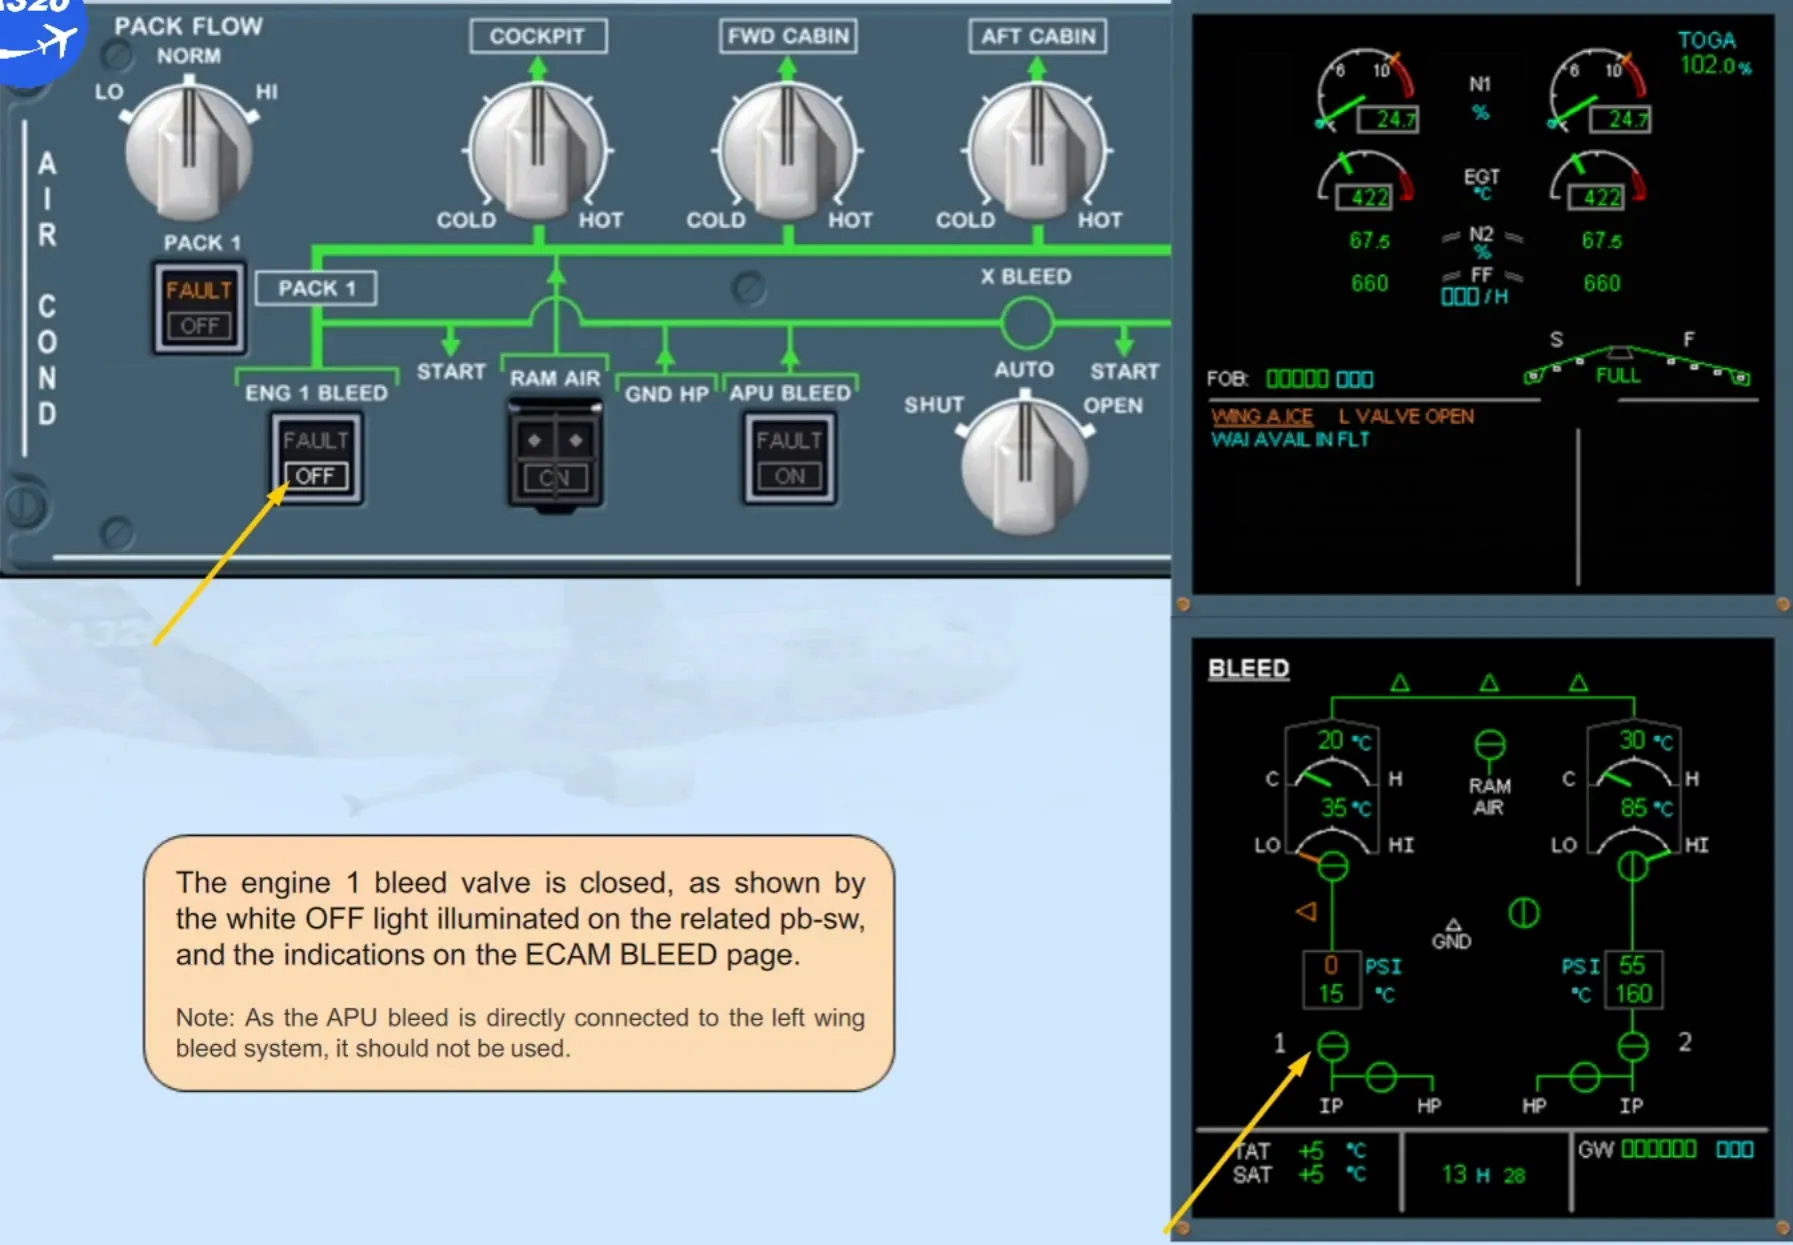
Task: Toggle the APU BLEED pushbutton
Action: tap(789, 458)
